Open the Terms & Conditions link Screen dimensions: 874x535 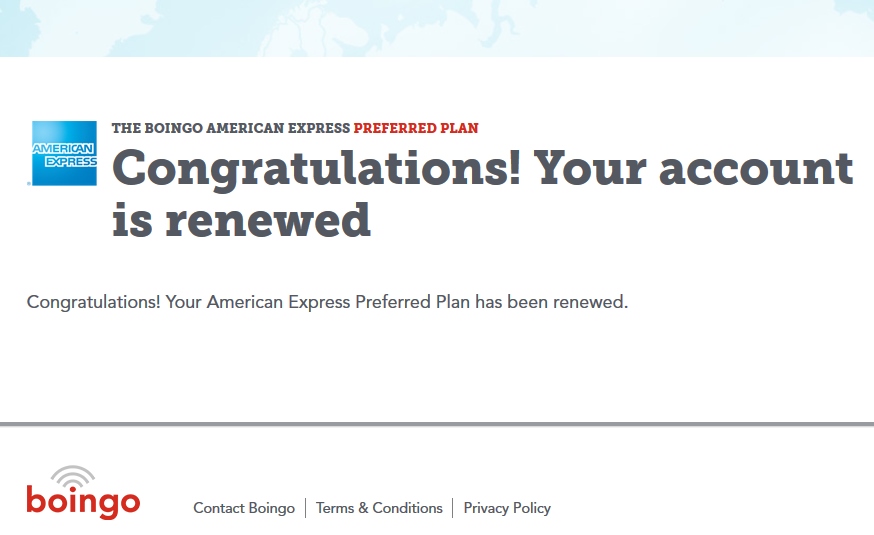point(379,508)
